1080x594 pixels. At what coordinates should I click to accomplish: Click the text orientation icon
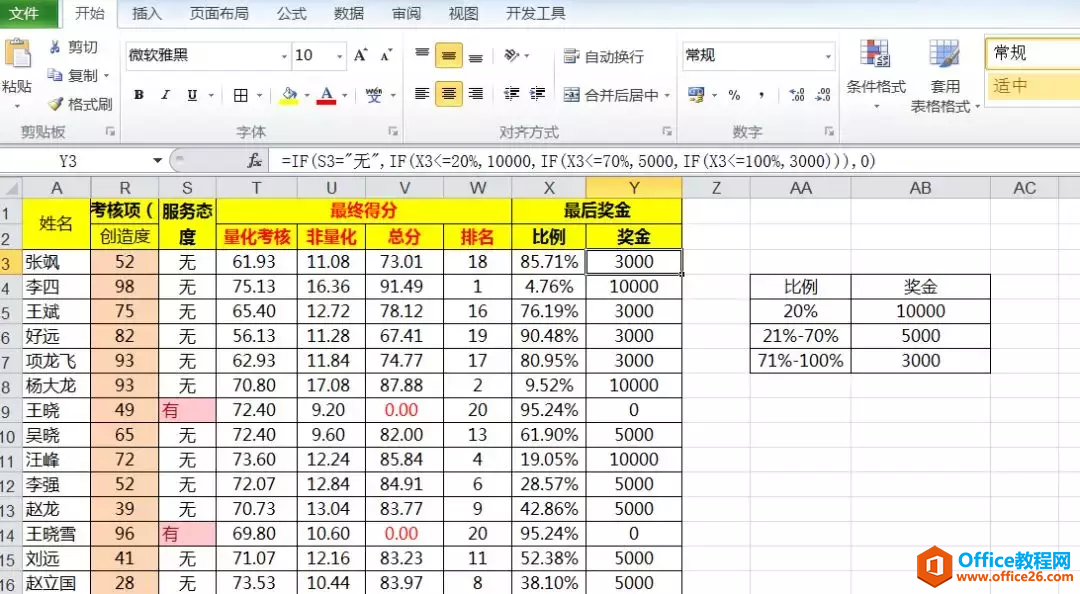[x=512, y=56]
